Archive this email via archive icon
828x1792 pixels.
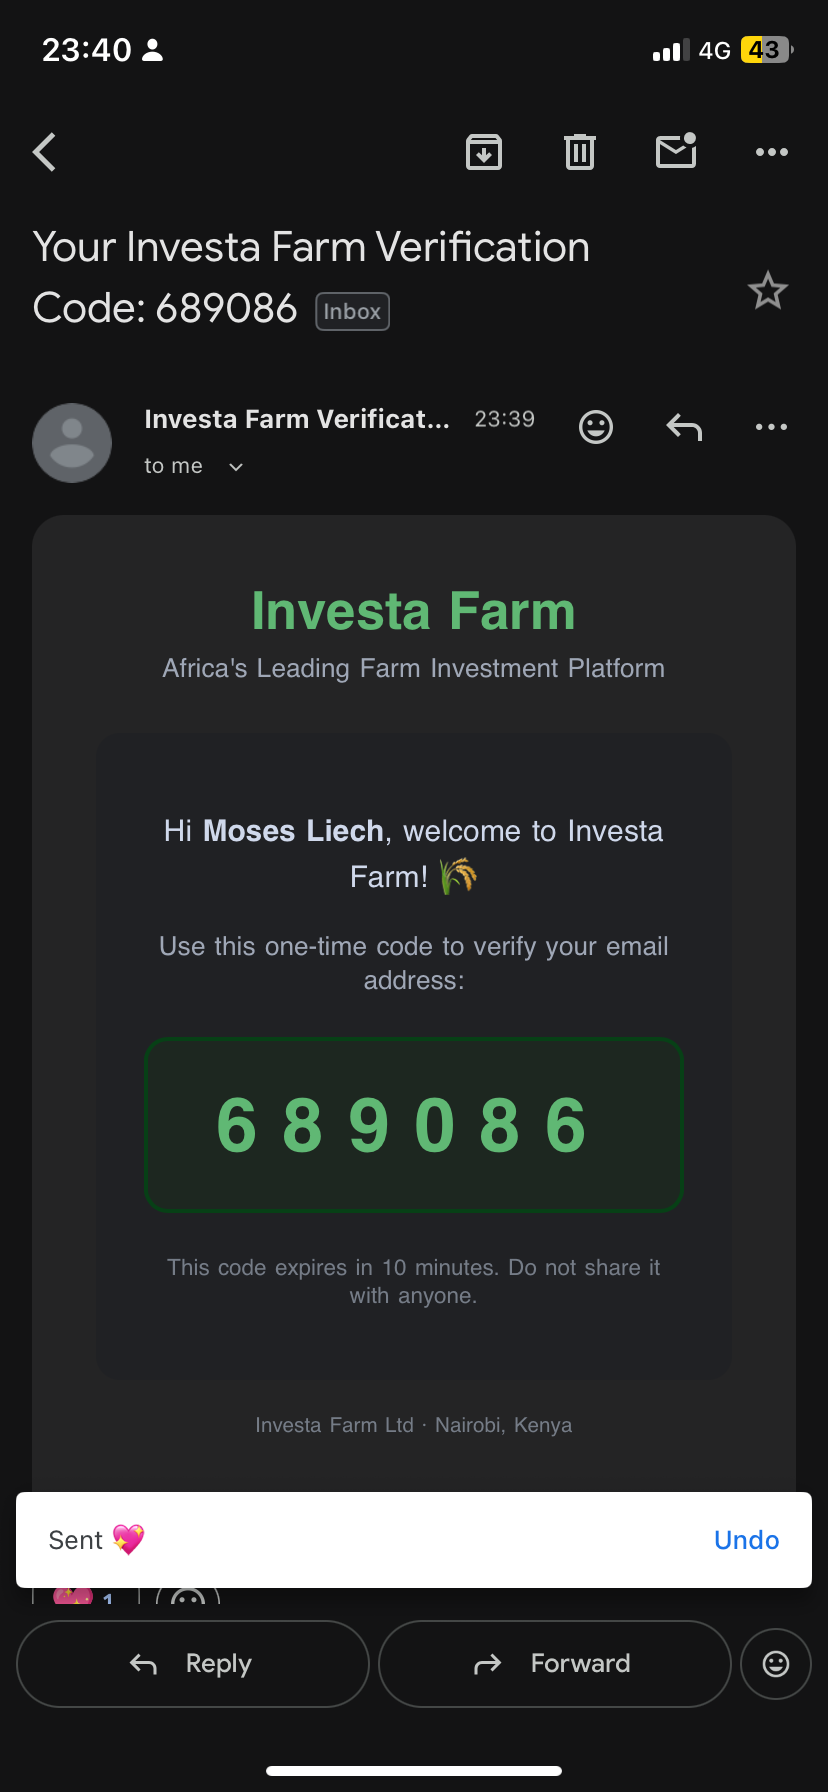coord(484,152)
